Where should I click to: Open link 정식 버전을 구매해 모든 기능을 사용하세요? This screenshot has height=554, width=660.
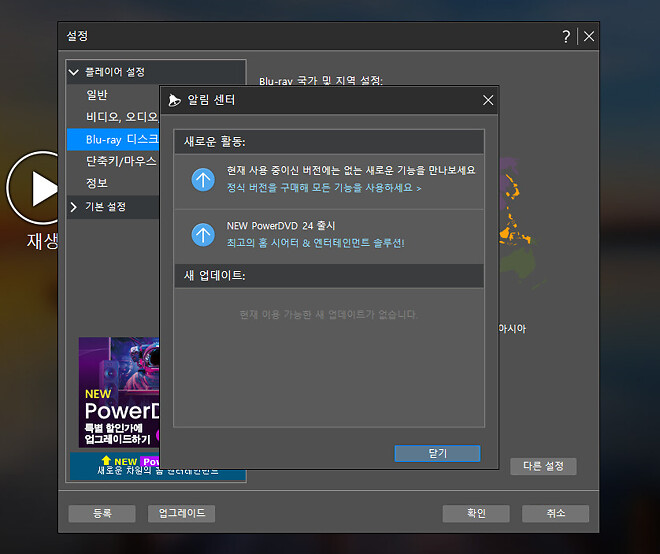(324, 188)
